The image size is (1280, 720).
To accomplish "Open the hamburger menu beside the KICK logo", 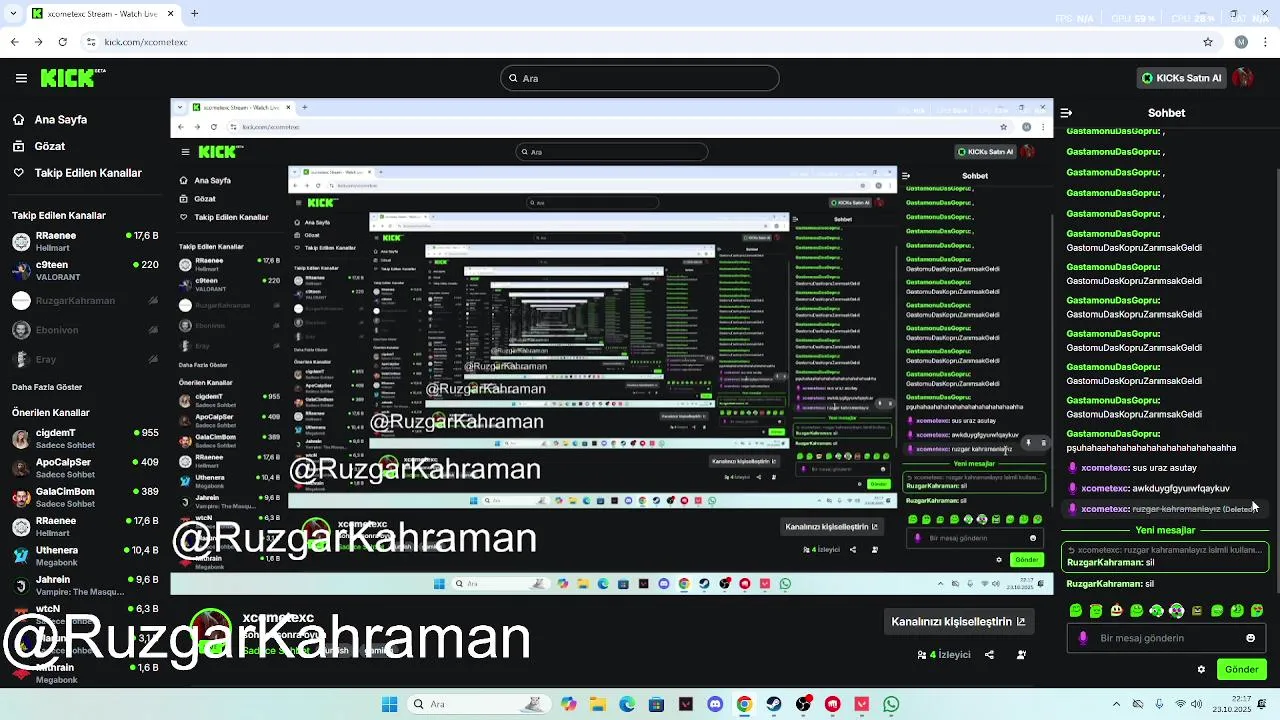I will (x=21, y=78).
